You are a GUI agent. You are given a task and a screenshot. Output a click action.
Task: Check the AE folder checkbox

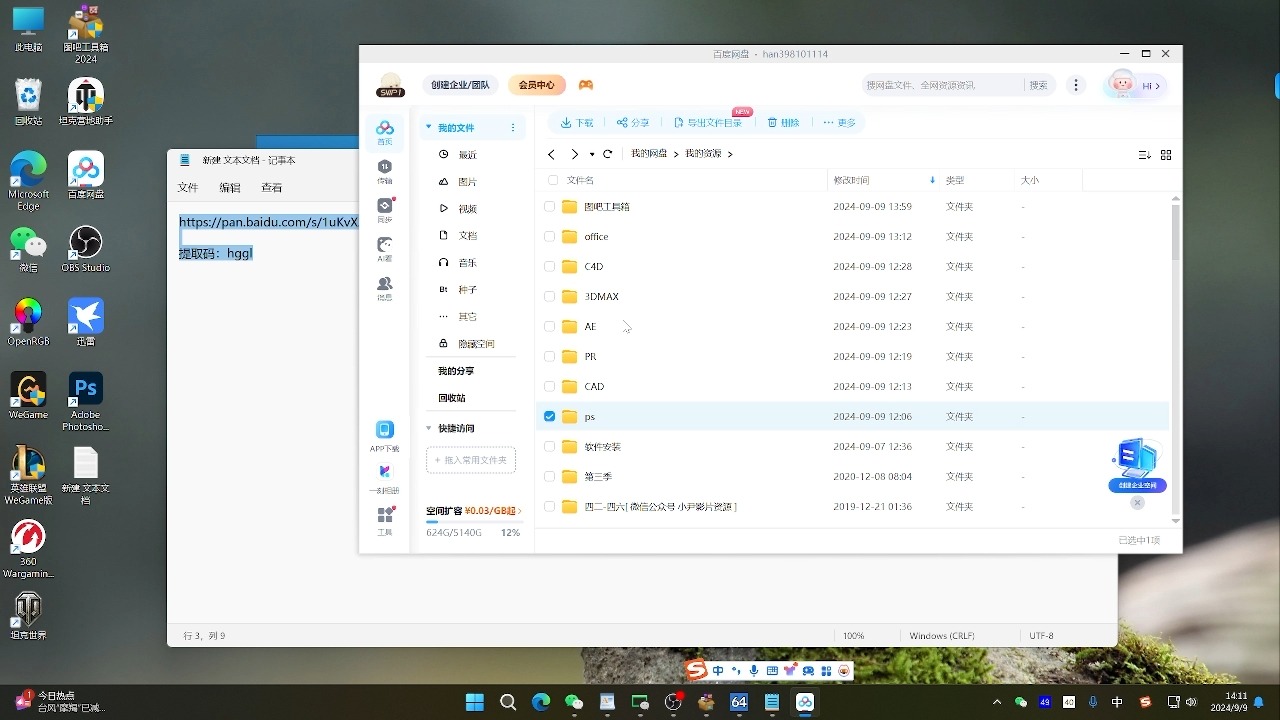[549, 327]
